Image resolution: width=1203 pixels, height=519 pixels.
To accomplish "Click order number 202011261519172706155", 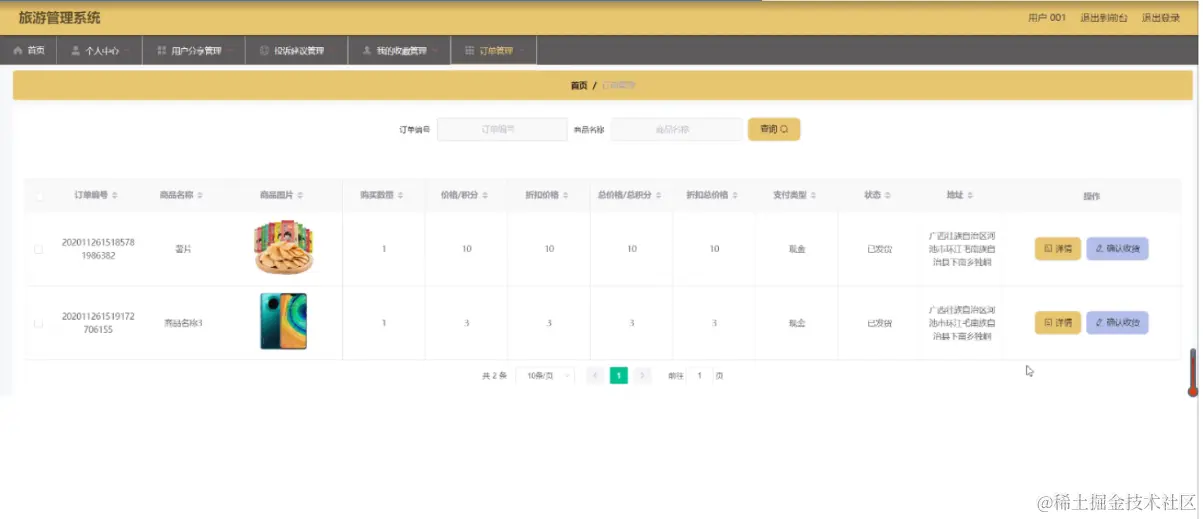I will click(98, 322).
